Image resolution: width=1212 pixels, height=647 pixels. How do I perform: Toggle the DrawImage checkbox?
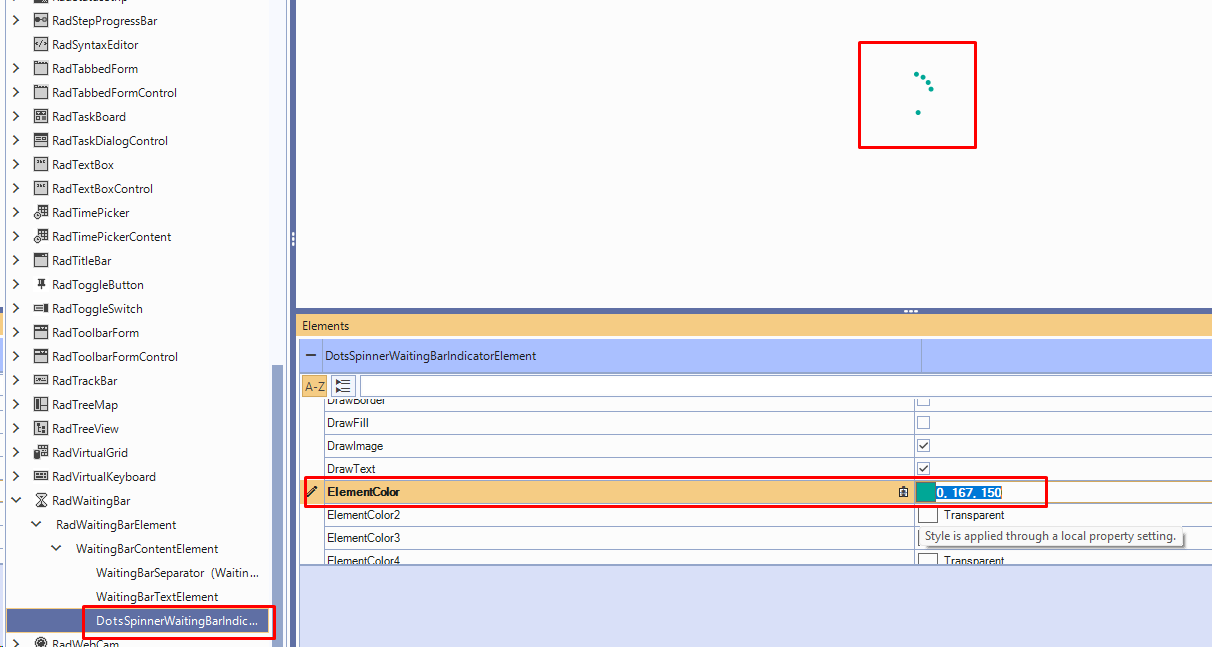point(924,446)
